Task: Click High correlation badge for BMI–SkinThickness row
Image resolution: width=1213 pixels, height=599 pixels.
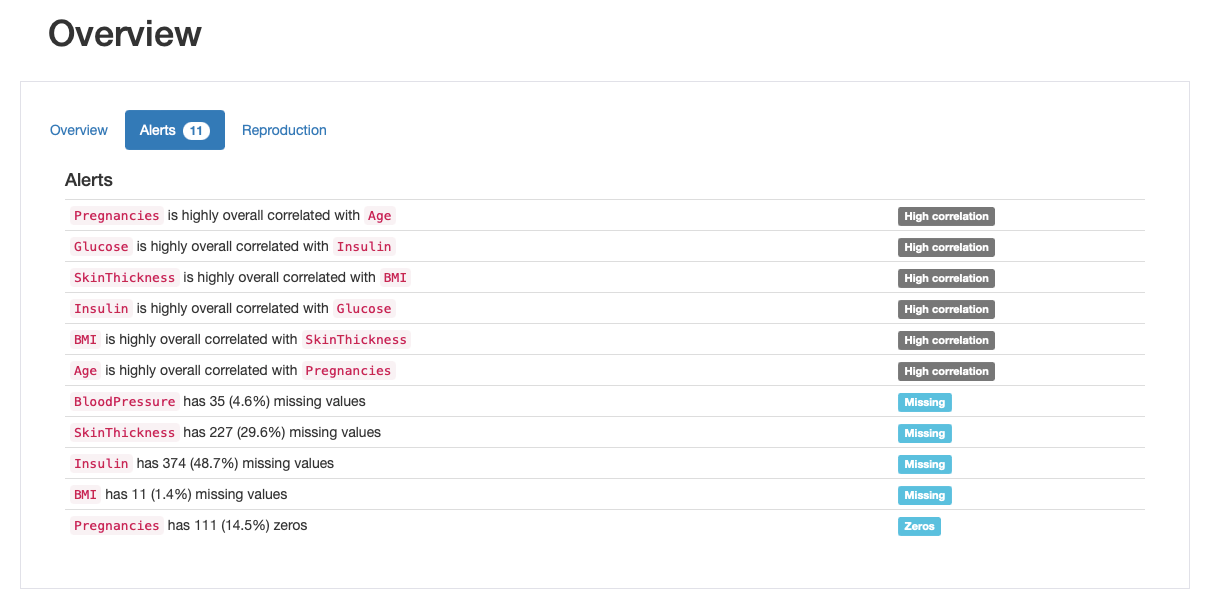Action: pos(946,340)
